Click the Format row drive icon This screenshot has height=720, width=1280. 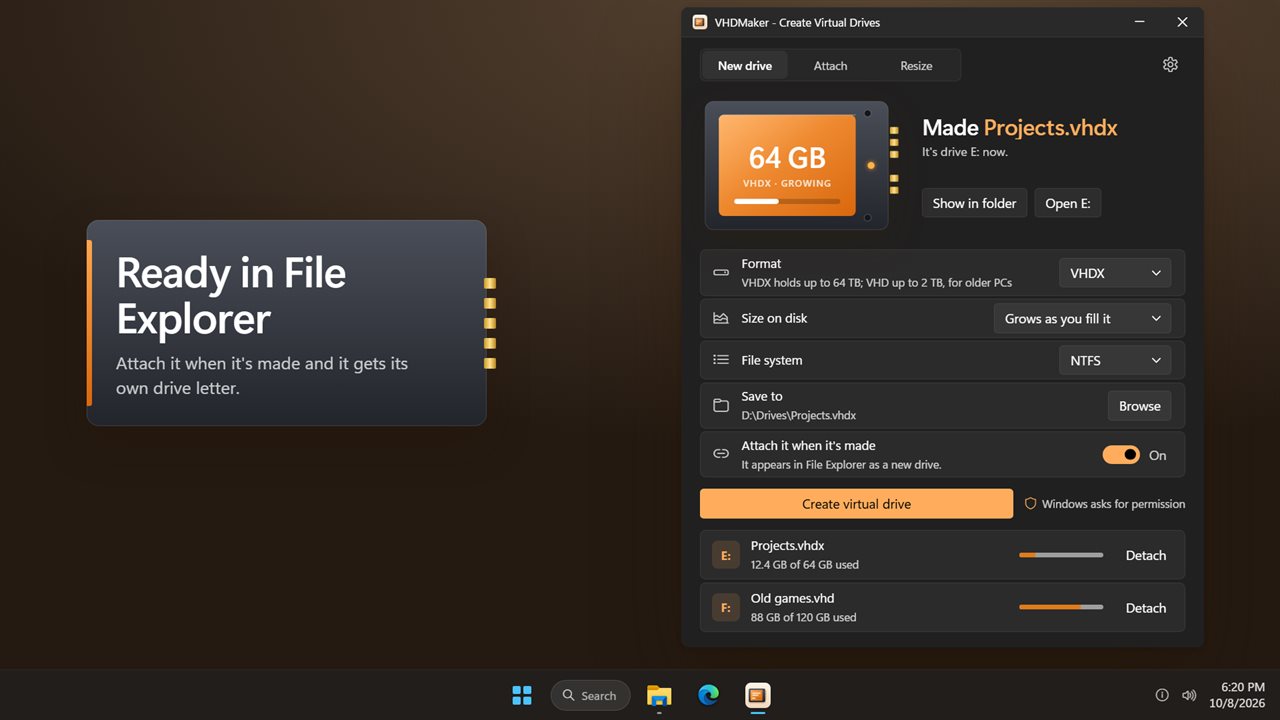click(721, 272)
